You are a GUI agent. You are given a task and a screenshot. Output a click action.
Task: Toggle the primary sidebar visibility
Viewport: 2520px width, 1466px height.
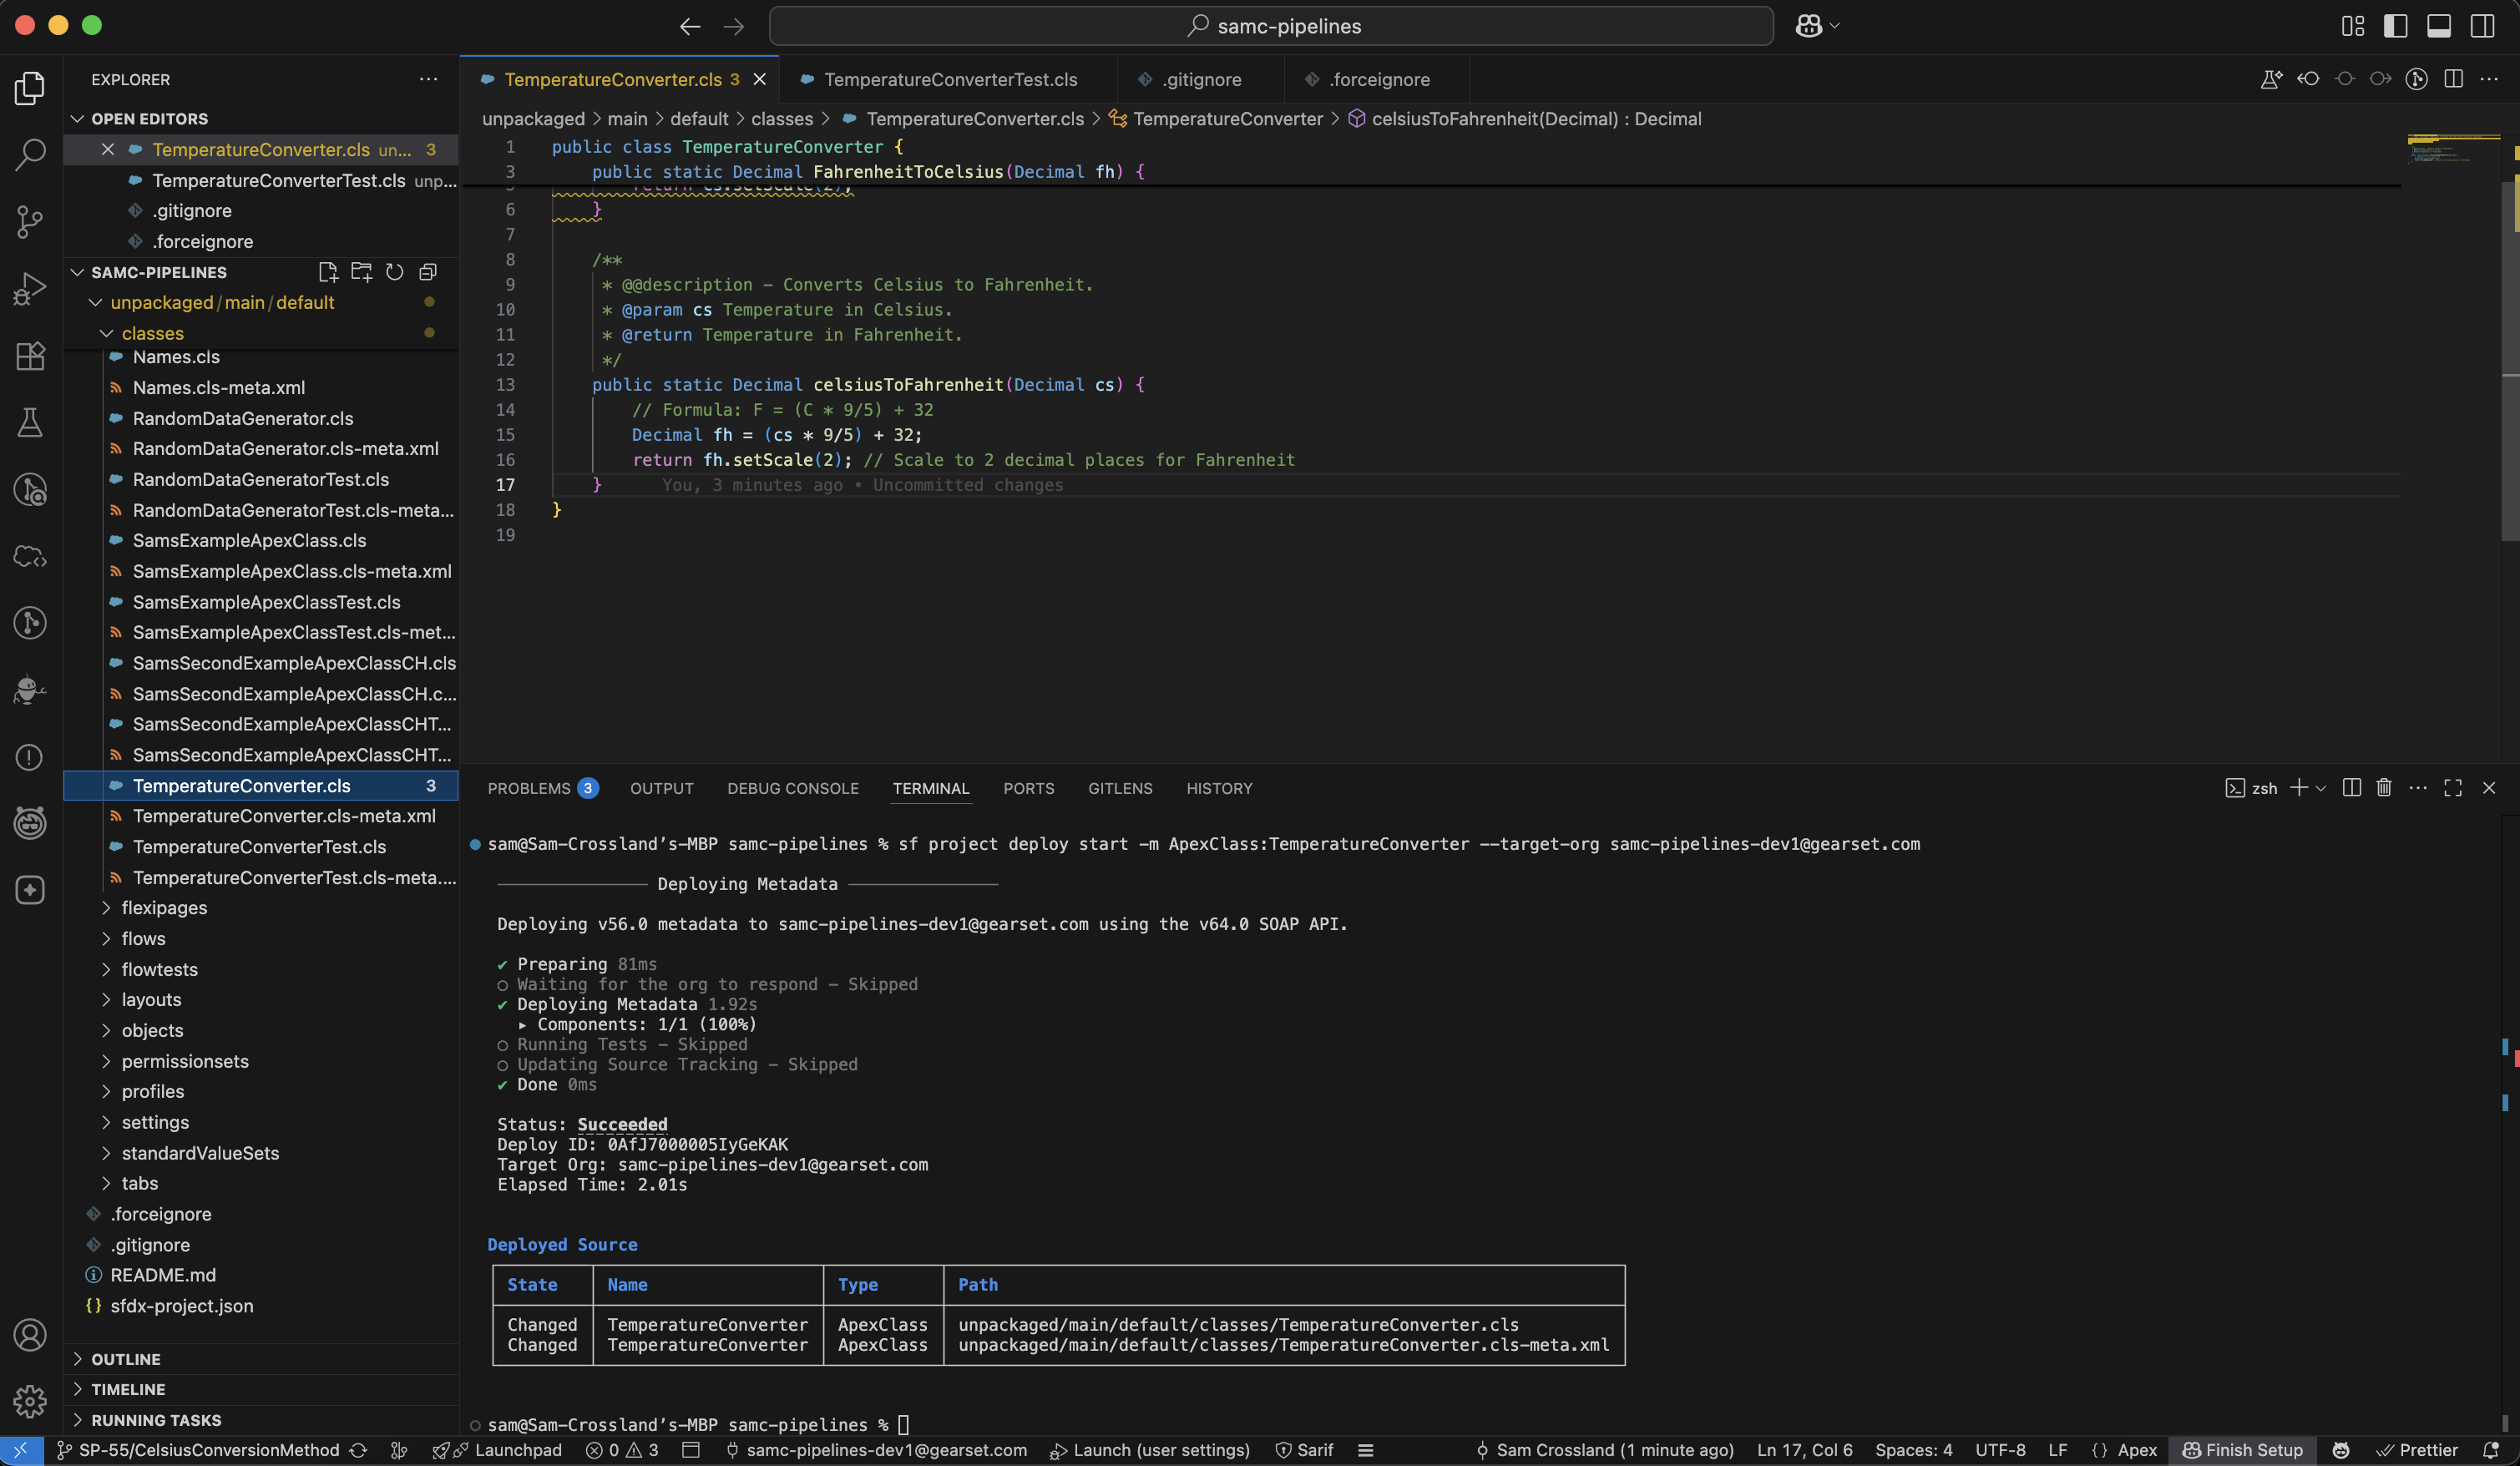(2396, 26)
